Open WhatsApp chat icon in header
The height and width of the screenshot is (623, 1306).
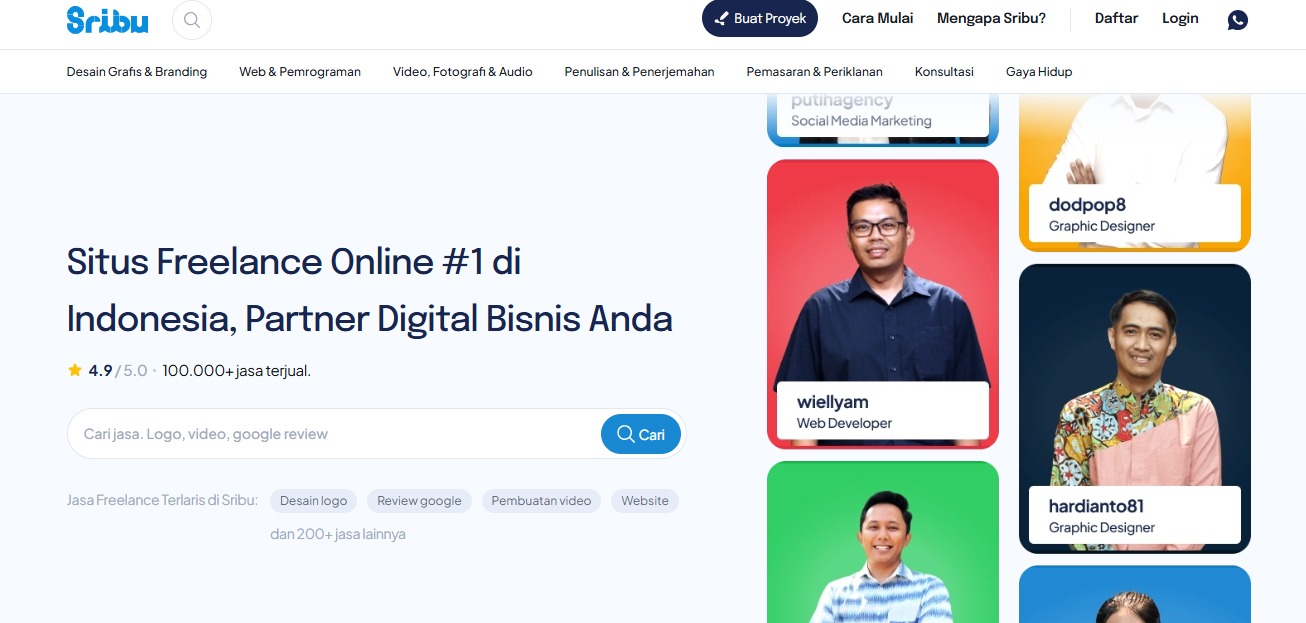tap(1238, 19)
